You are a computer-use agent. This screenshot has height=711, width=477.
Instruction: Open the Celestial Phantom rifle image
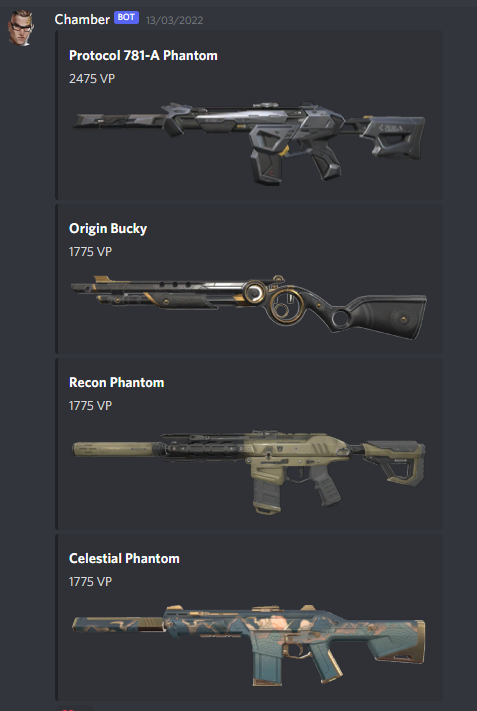(x=249, y=645)
